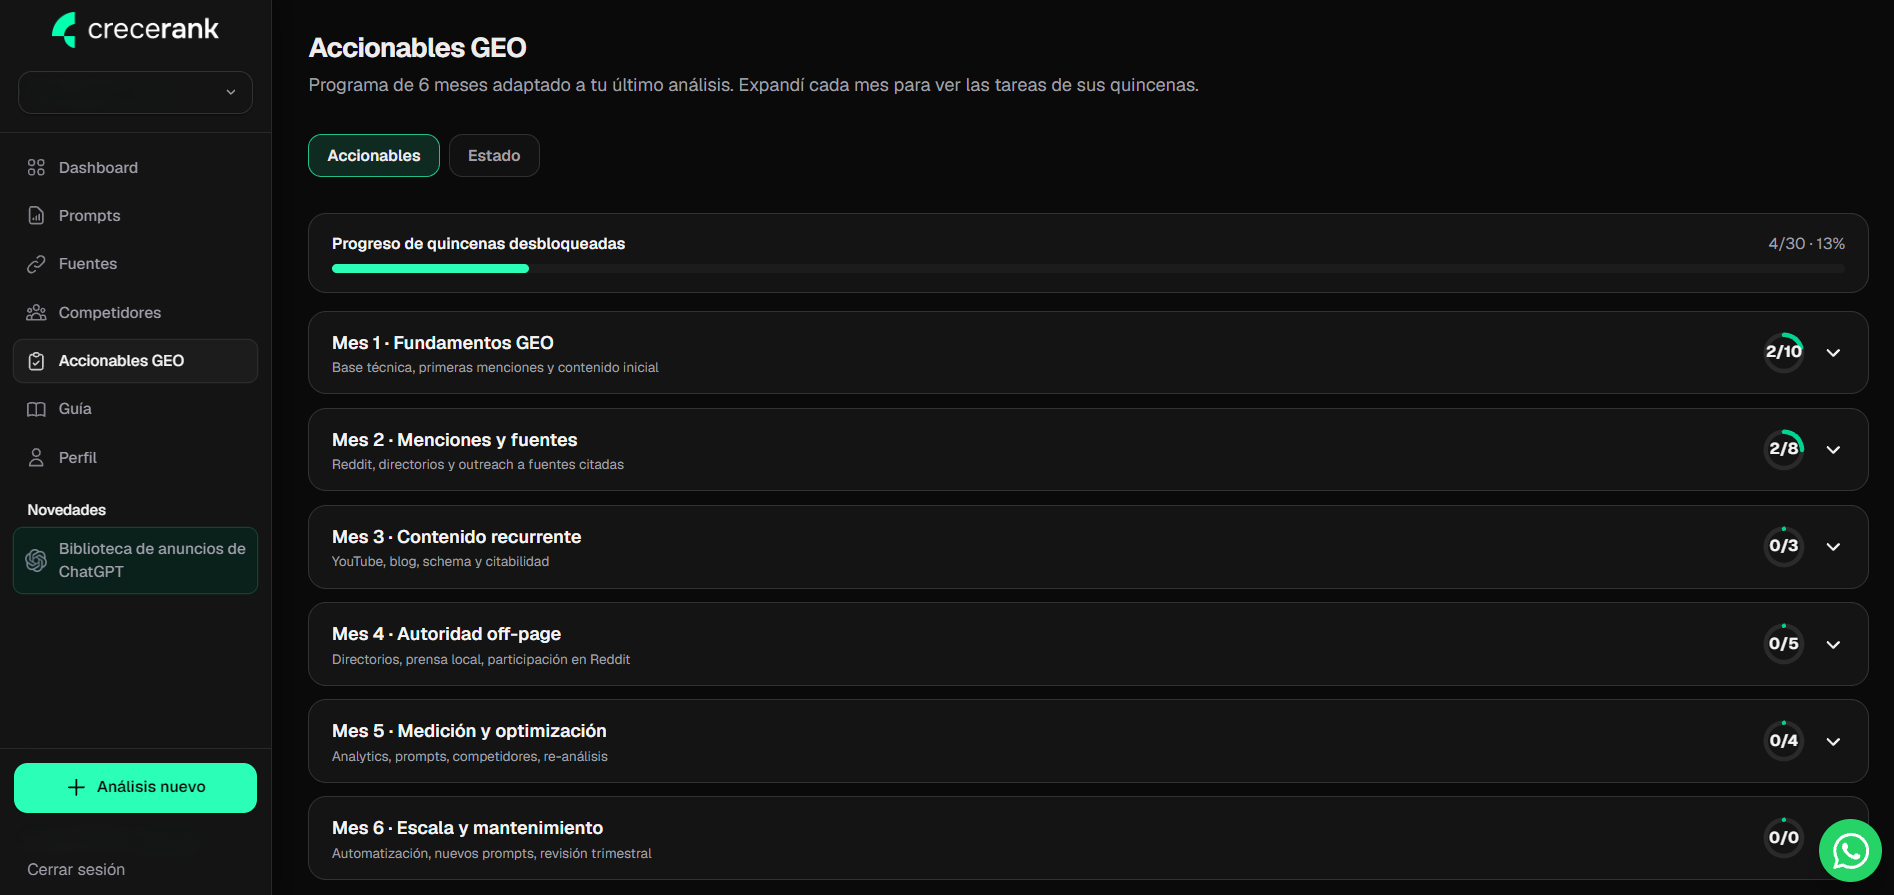Open the project selector dropdown
This screenshot has height=895, width=1894.
(x=135, y=92)
